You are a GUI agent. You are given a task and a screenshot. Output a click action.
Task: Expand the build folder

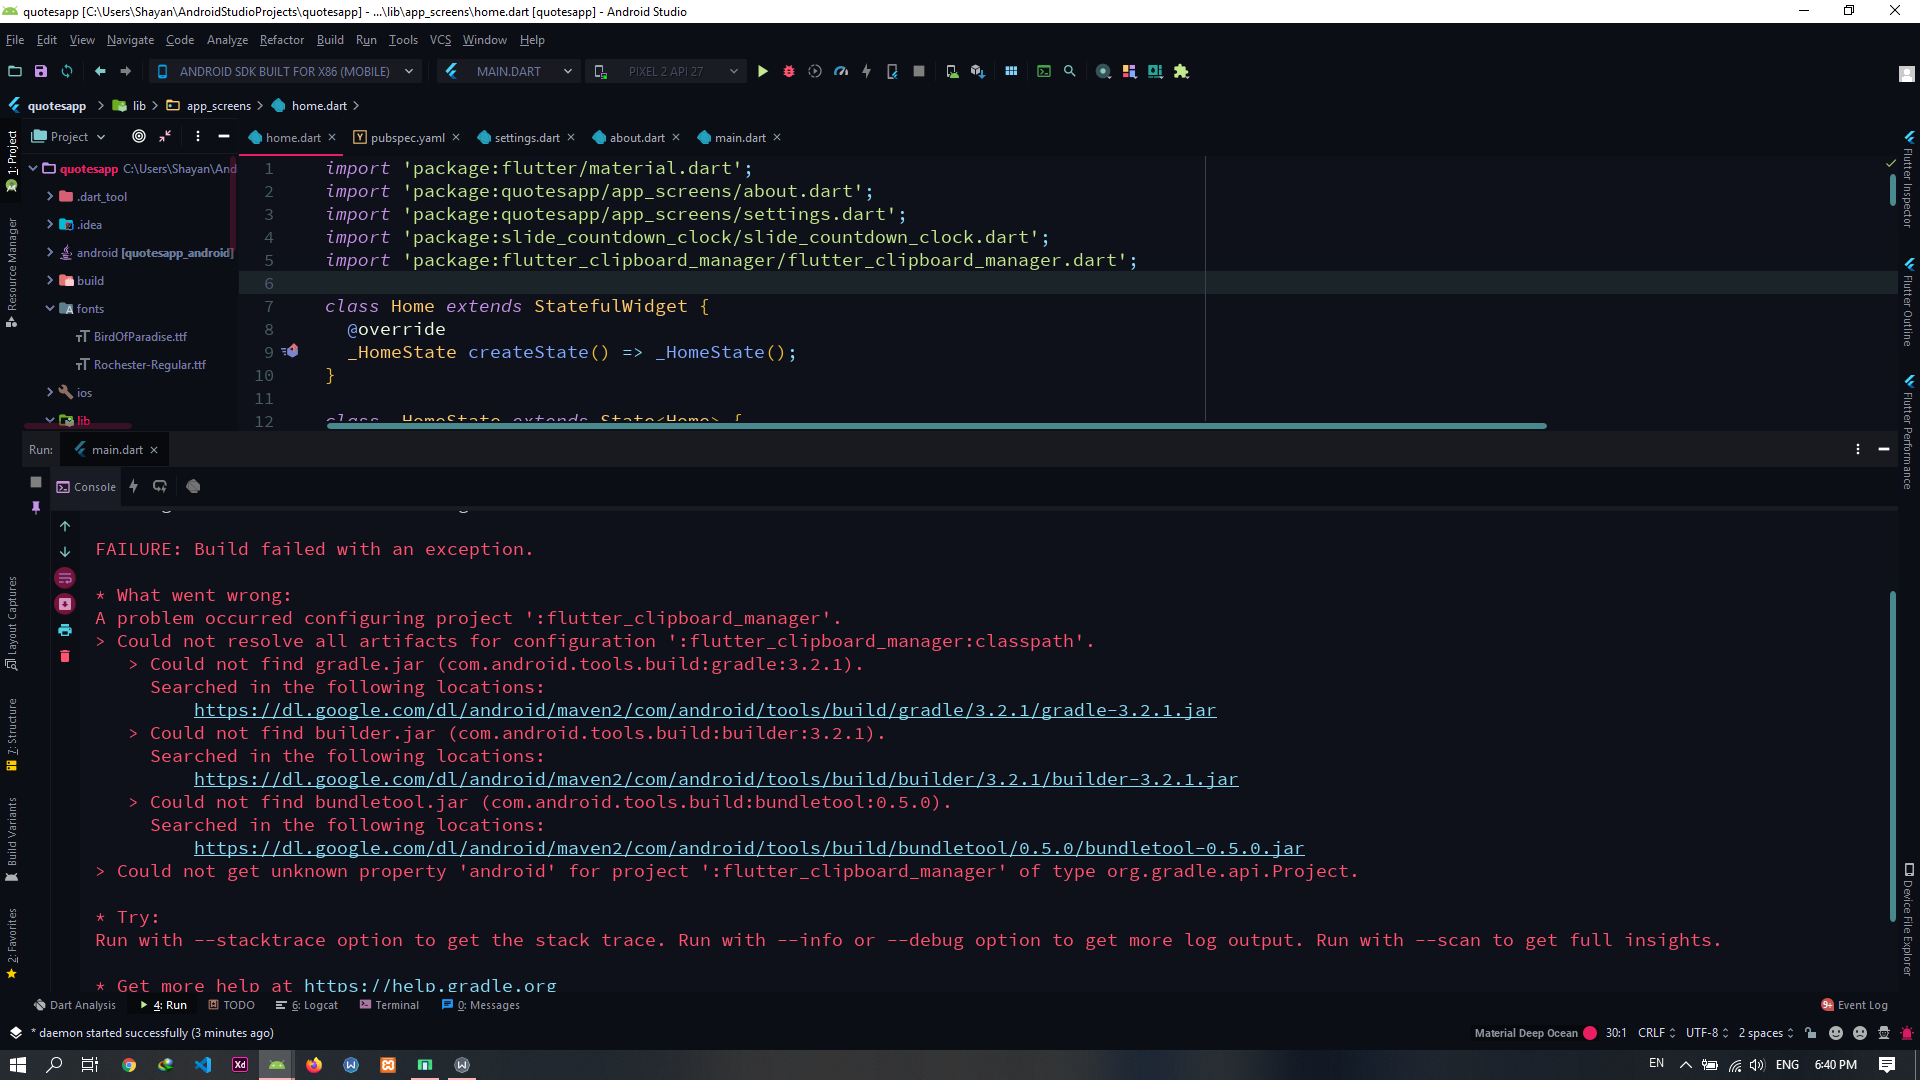[50, 281]
